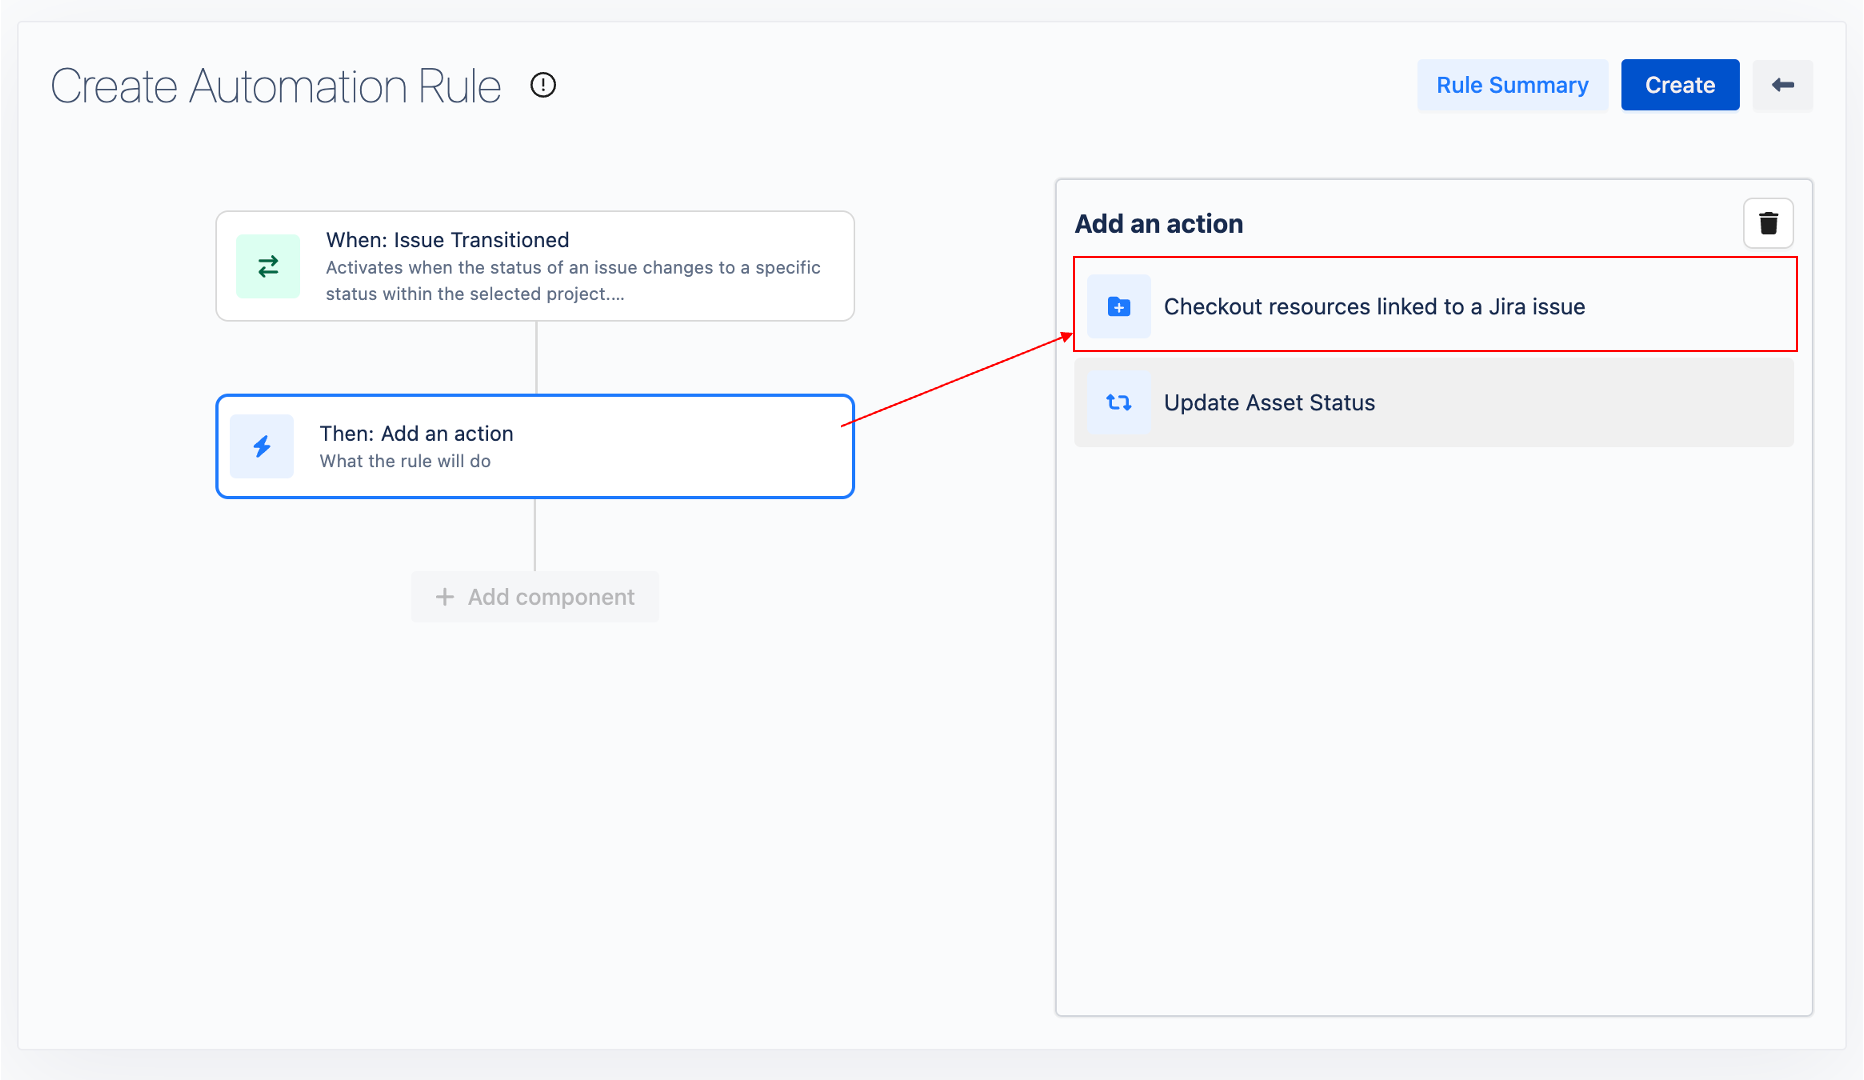Click the 'What the rule will do' subtitle
The image size is (1864, 1080).
(x=405, y=461)
